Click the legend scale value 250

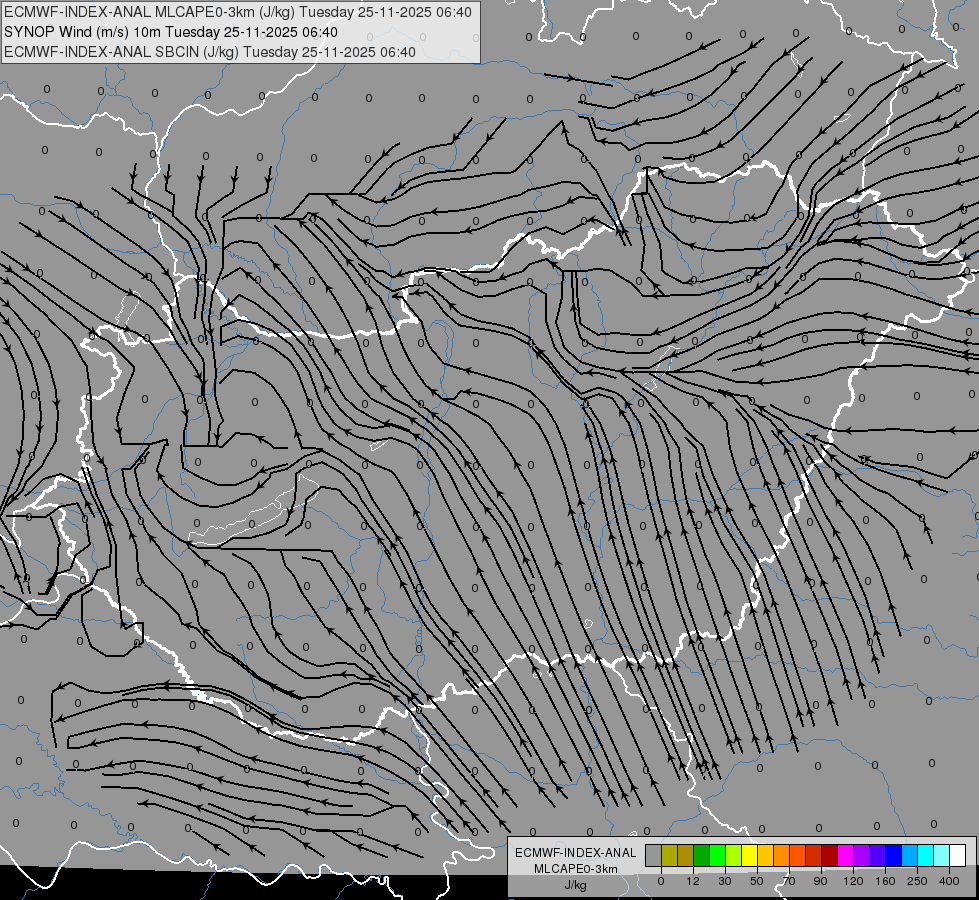pos(917,881)
